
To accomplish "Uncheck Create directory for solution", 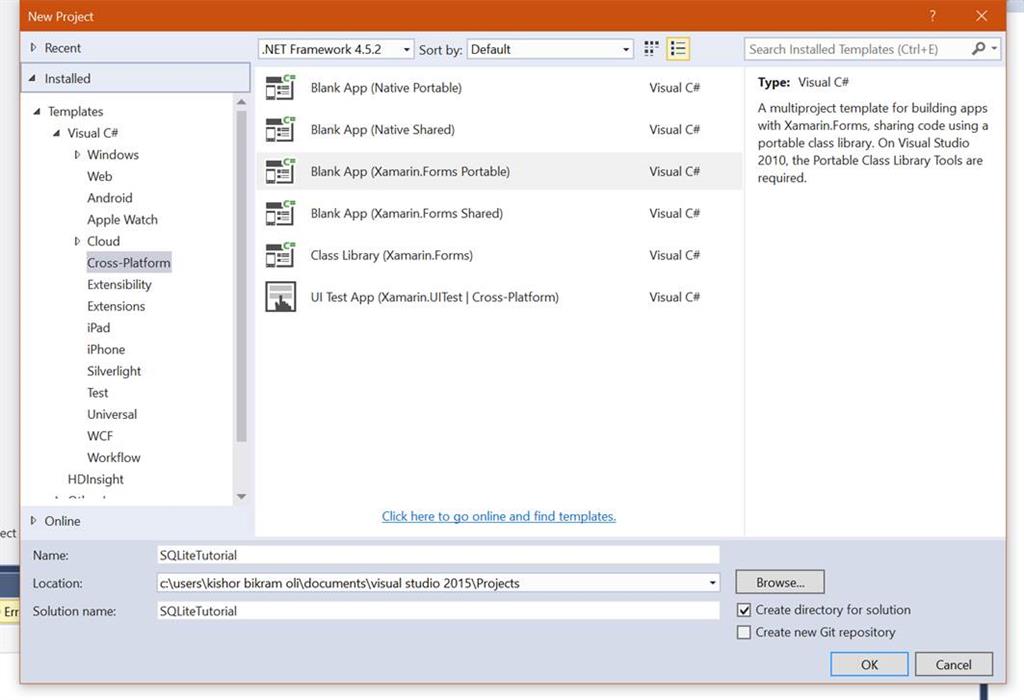I will (744, 610).
